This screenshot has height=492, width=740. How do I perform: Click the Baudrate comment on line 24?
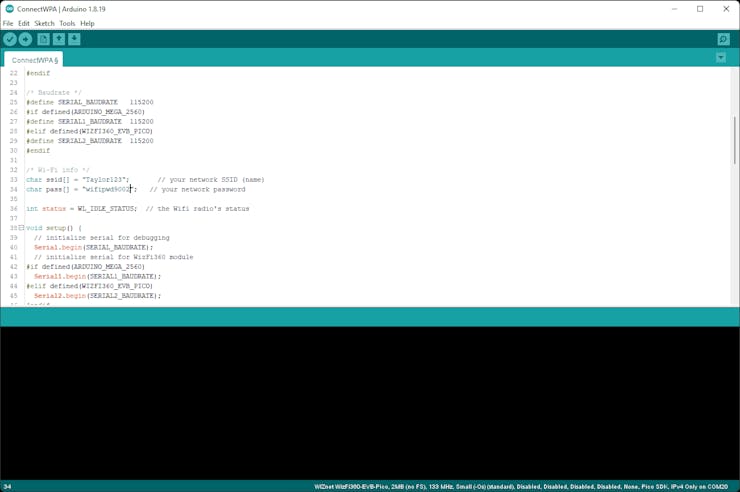[x=54, y=92]
